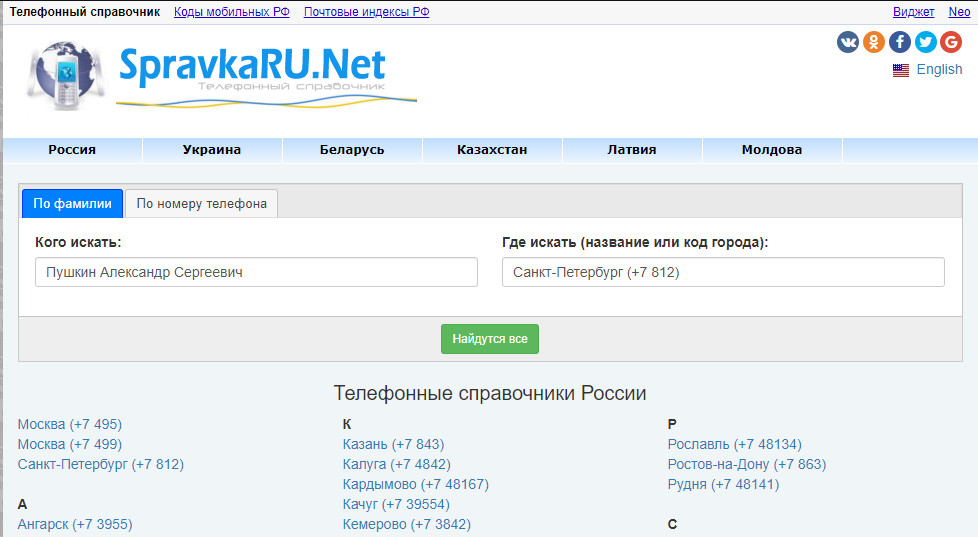The width and height of the screenshot is (978, 537).
Task: Switch to По номеру телефона tab
Action: (202, 204)
